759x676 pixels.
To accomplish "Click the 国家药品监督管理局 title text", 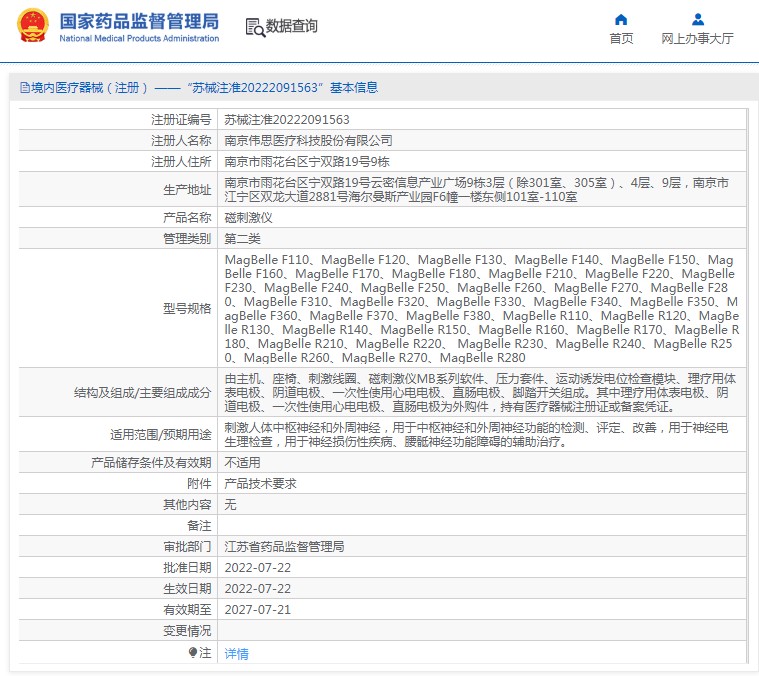I will click(138, 20).
